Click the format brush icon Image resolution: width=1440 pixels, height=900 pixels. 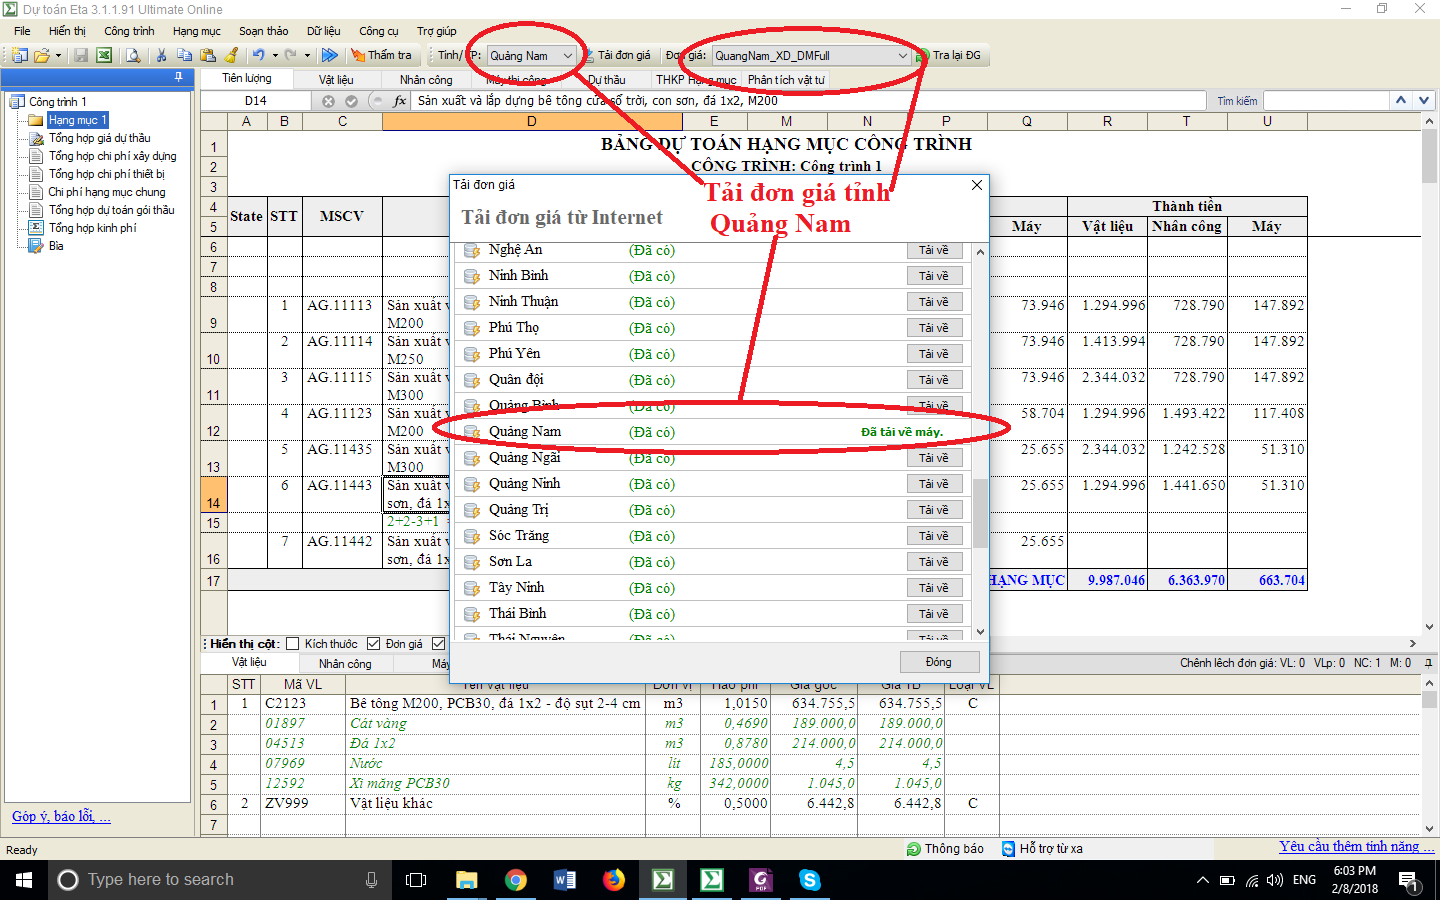point(232,56)
